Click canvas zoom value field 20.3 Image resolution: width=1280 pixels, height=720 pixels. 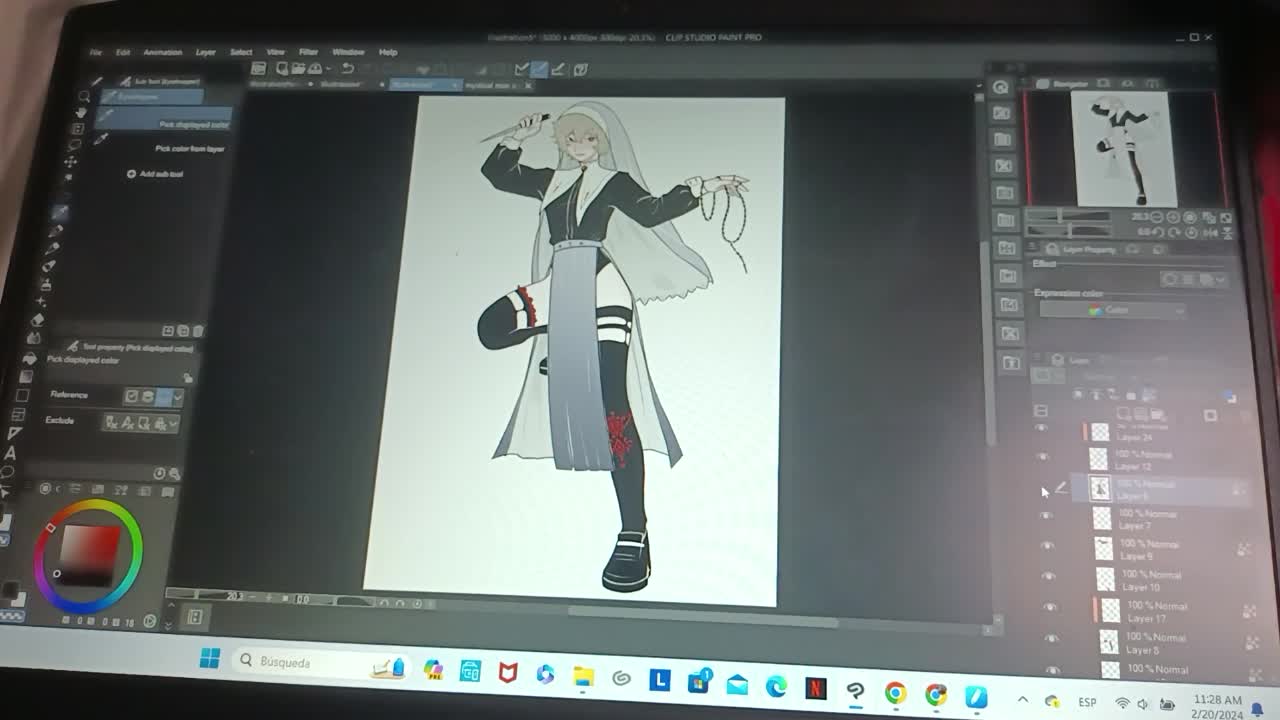(x=235, y=597)
